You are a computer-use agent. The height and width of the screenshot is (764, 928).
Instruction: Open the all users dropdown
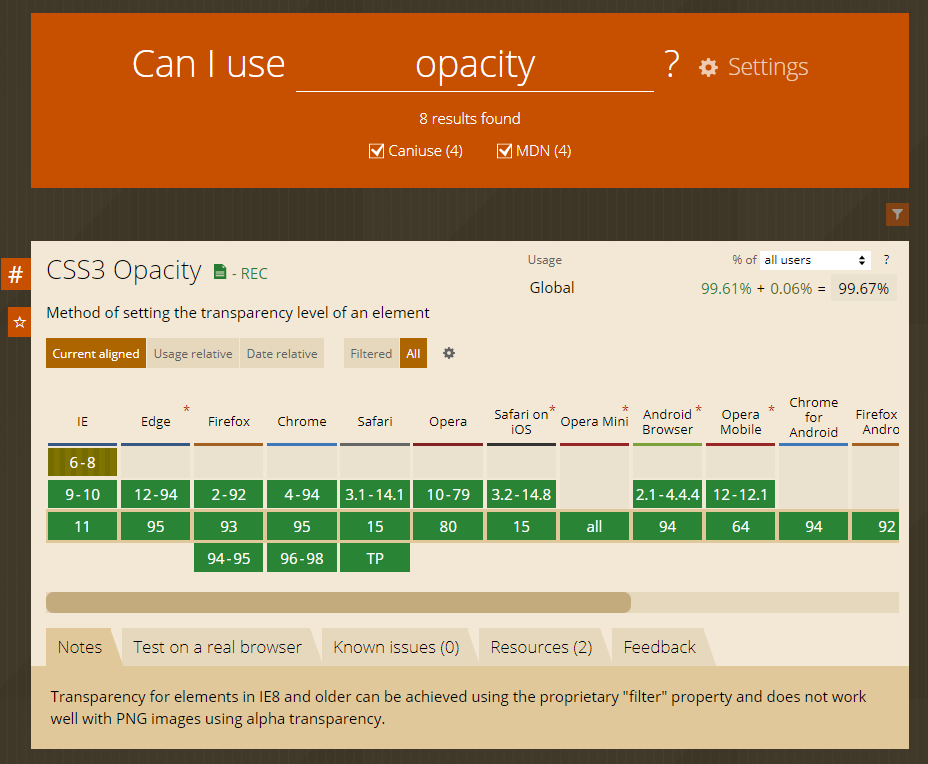(x=815, y=260)
